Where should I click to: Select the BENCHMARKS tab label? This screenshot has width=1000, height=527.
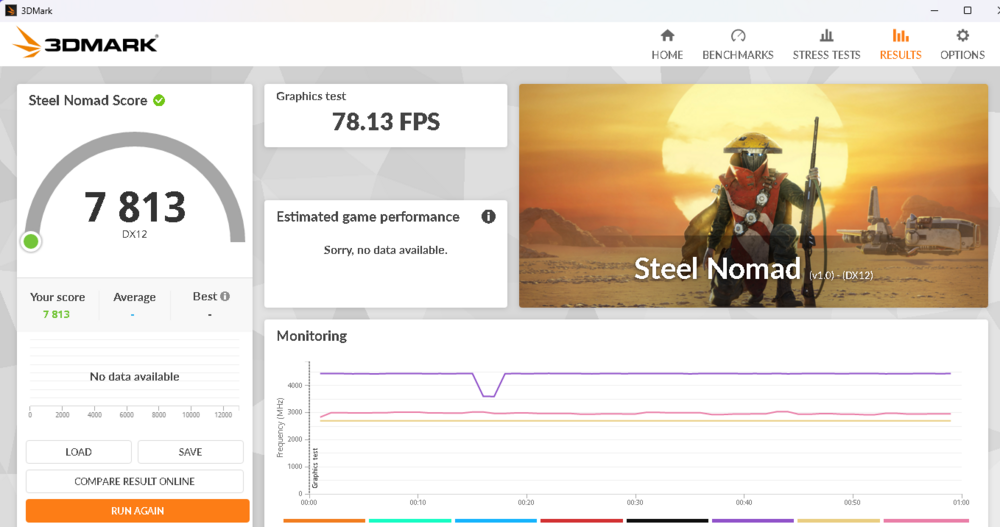(738, 55)
